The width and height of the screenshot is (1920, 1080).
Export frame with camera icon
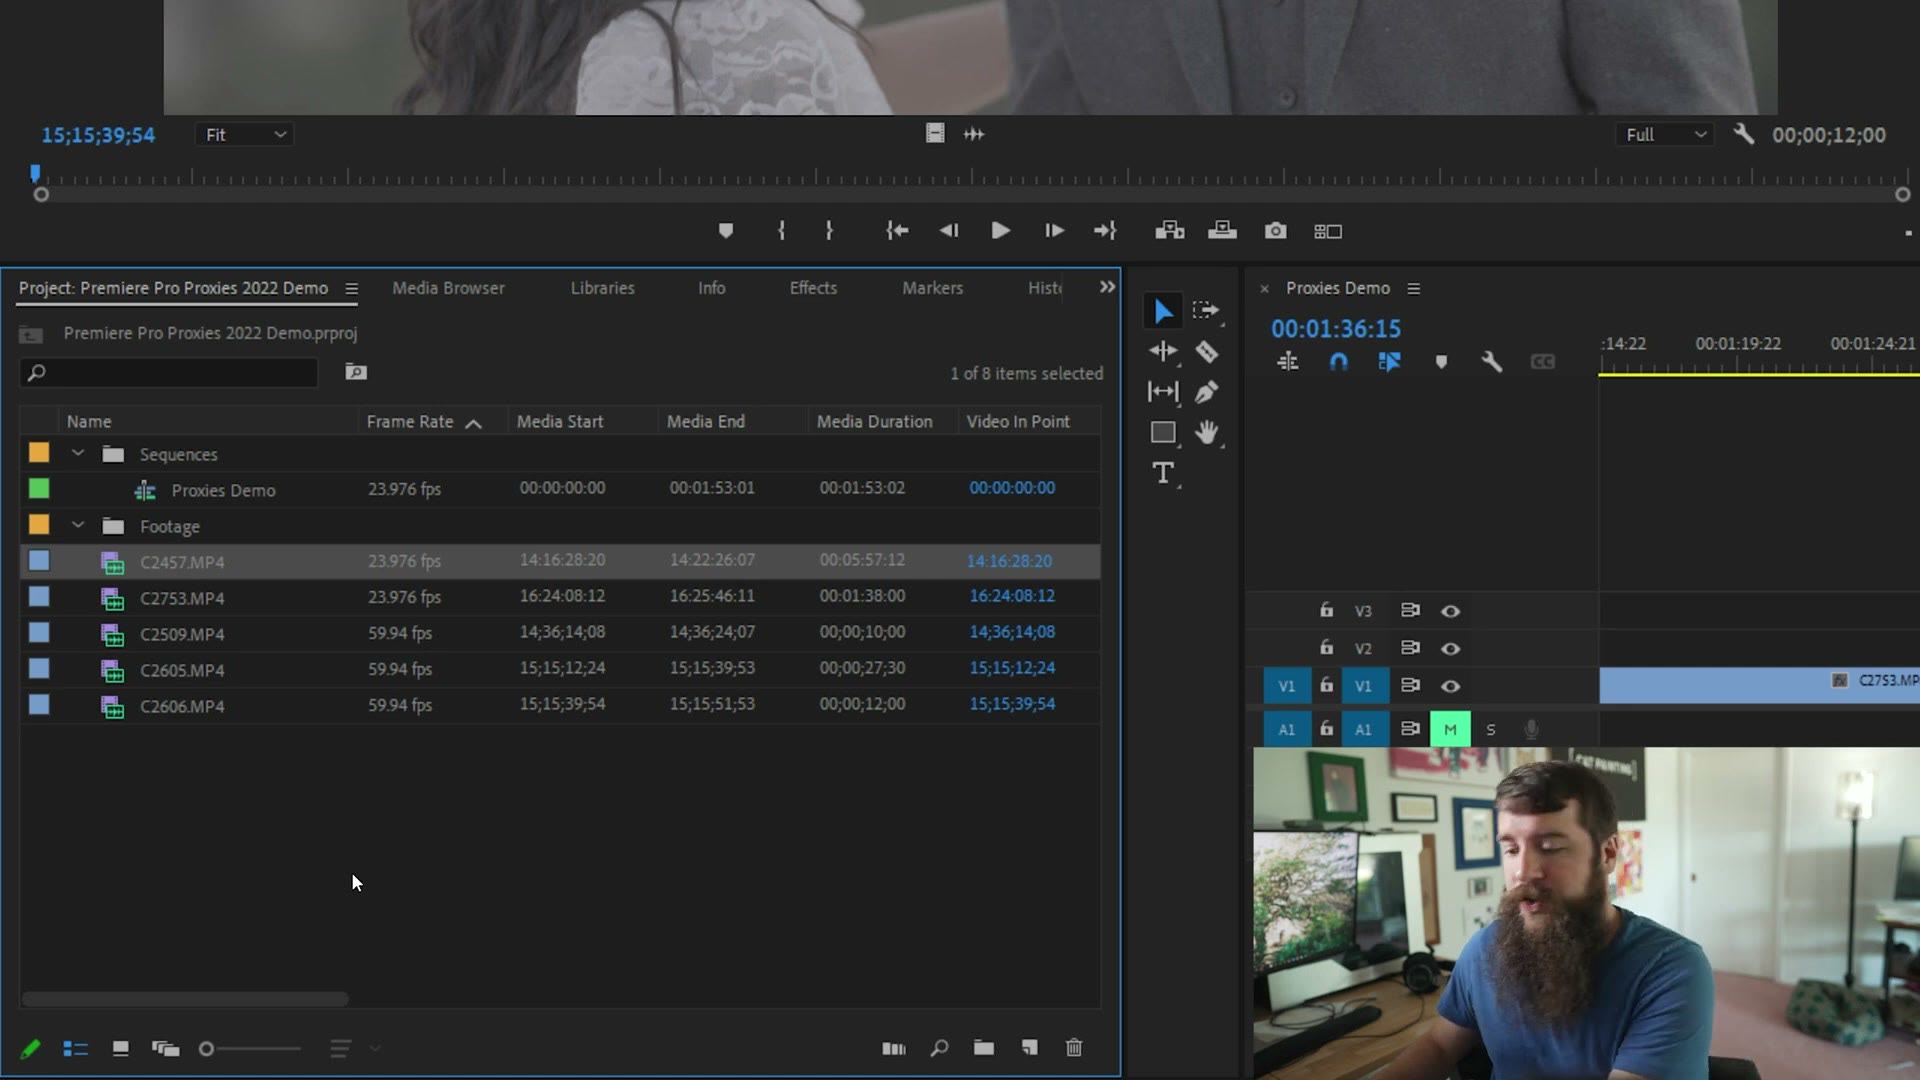(x=1275, y=231)
